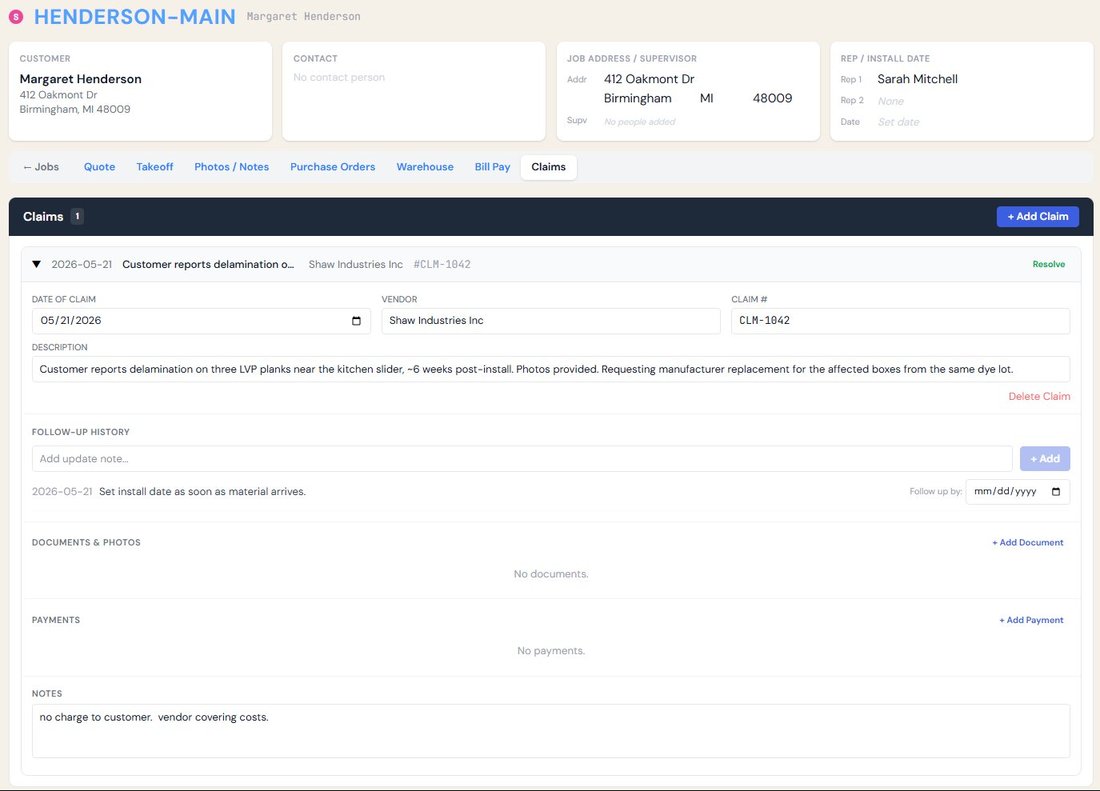Open Photos / Notes tab

point(232,167)
